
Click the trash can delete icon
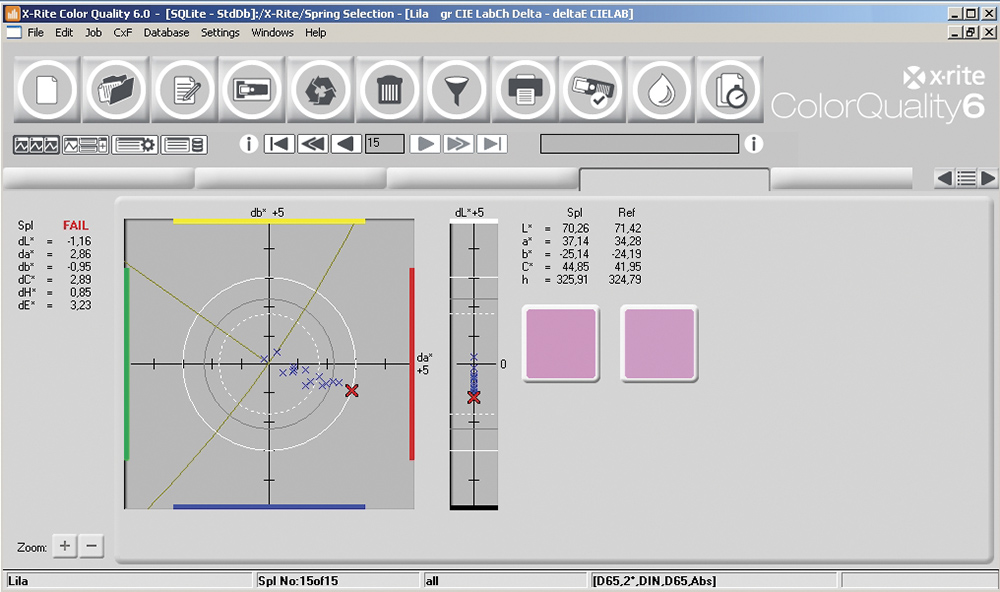[x=389, y=91]
